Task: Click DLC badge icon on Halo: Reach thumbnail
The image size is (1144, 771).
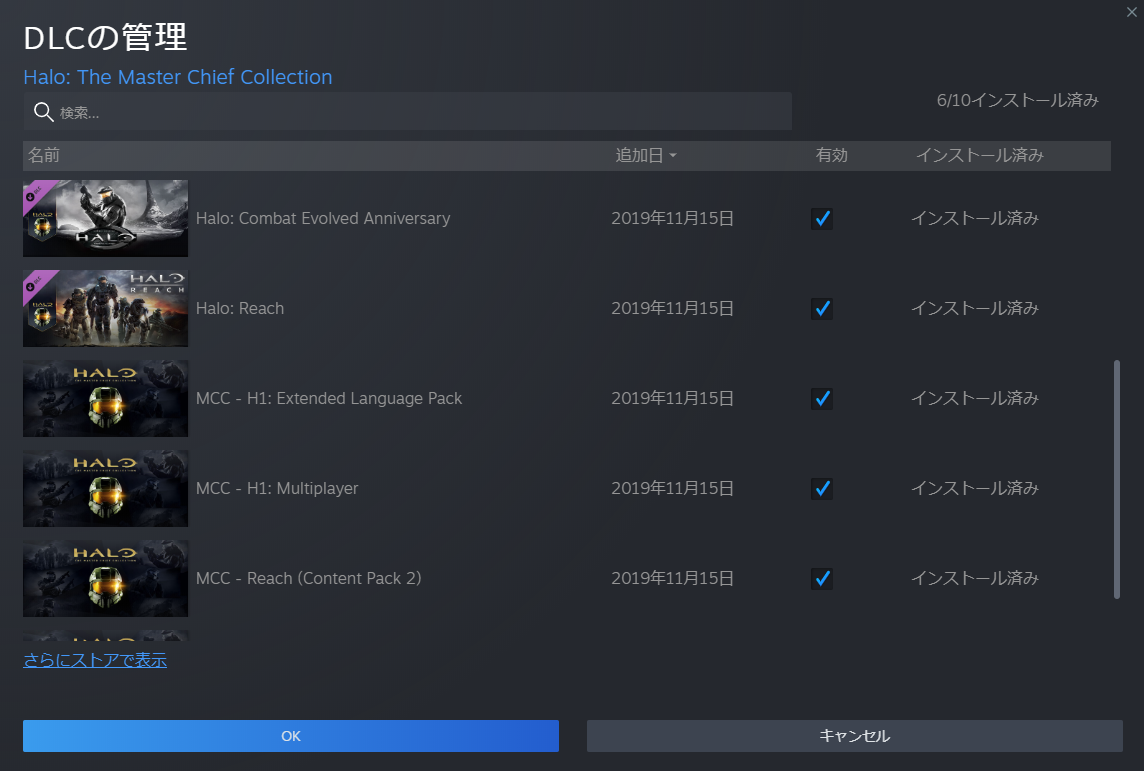Action: (34, 284)
